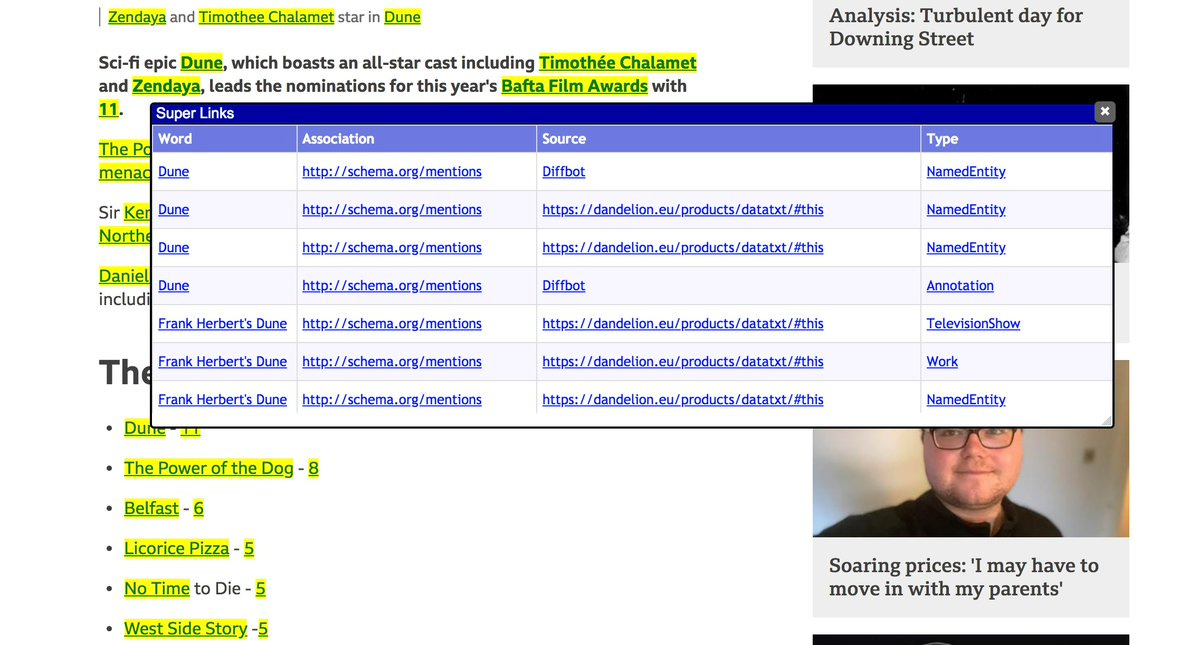Open the TelevisionShow type link
This screenshot has height=645, width=1199.
coord(973,324)
